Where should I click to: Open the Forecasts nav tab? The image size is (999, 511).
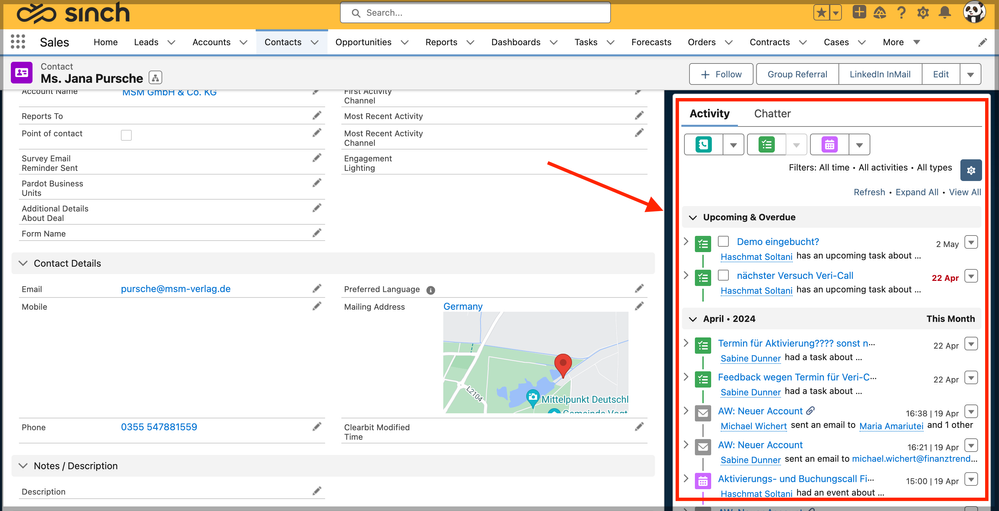pos(651,42)
